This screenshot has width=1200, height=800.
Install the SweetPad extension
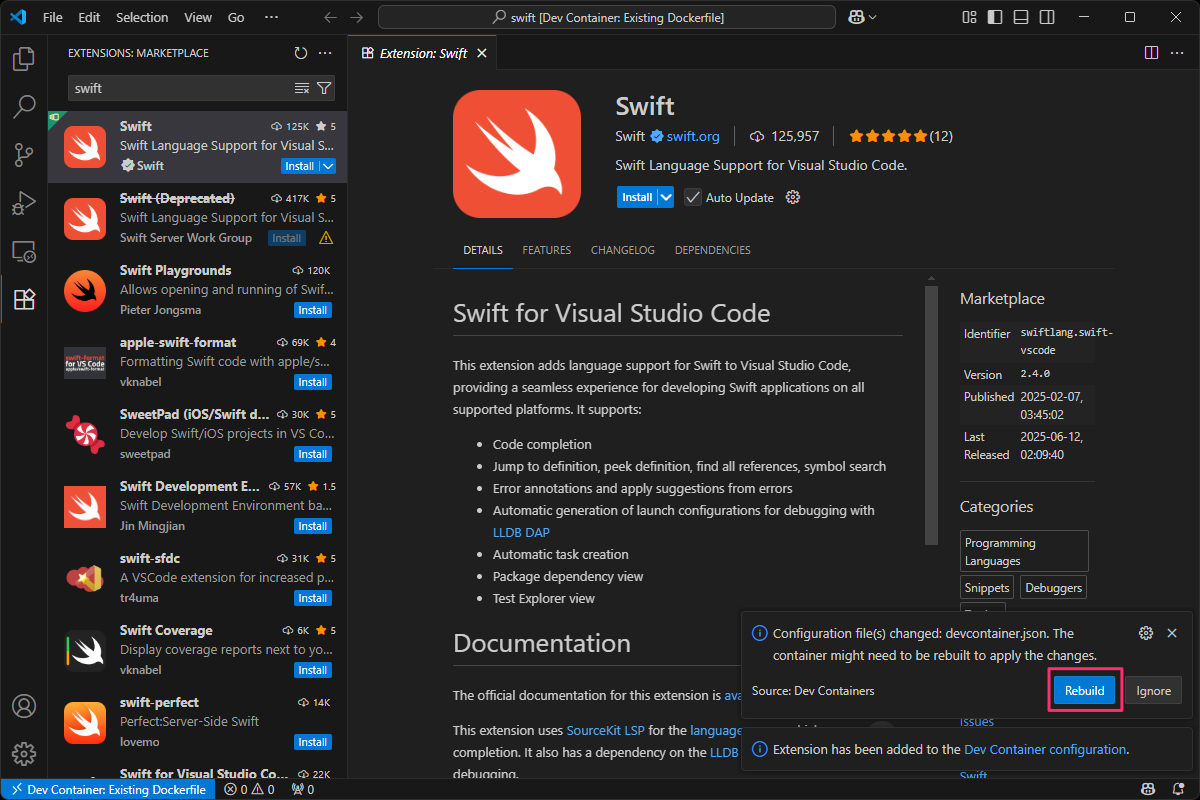tap(313, 454)
